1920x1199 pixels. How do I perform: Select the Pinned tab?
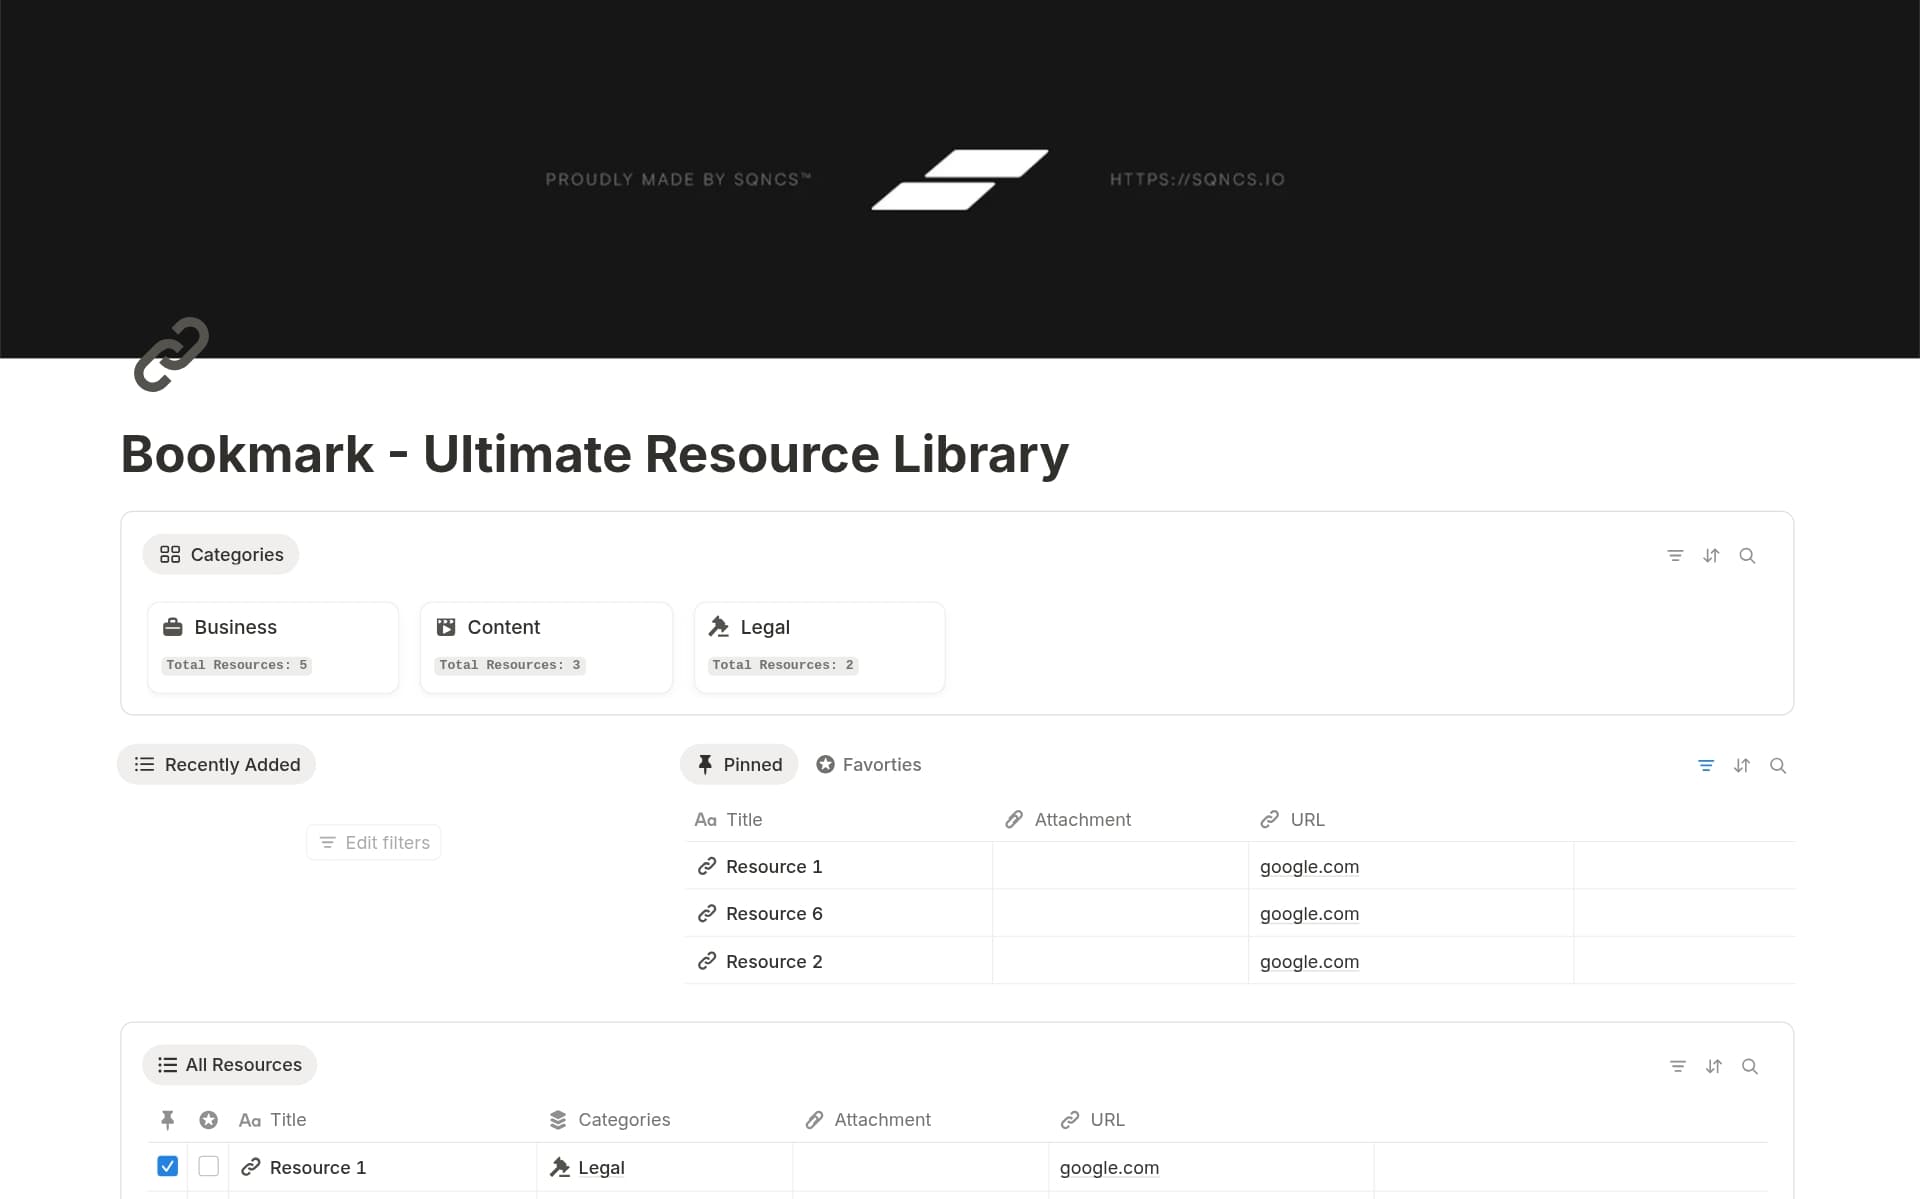click(x=739, y=764)
